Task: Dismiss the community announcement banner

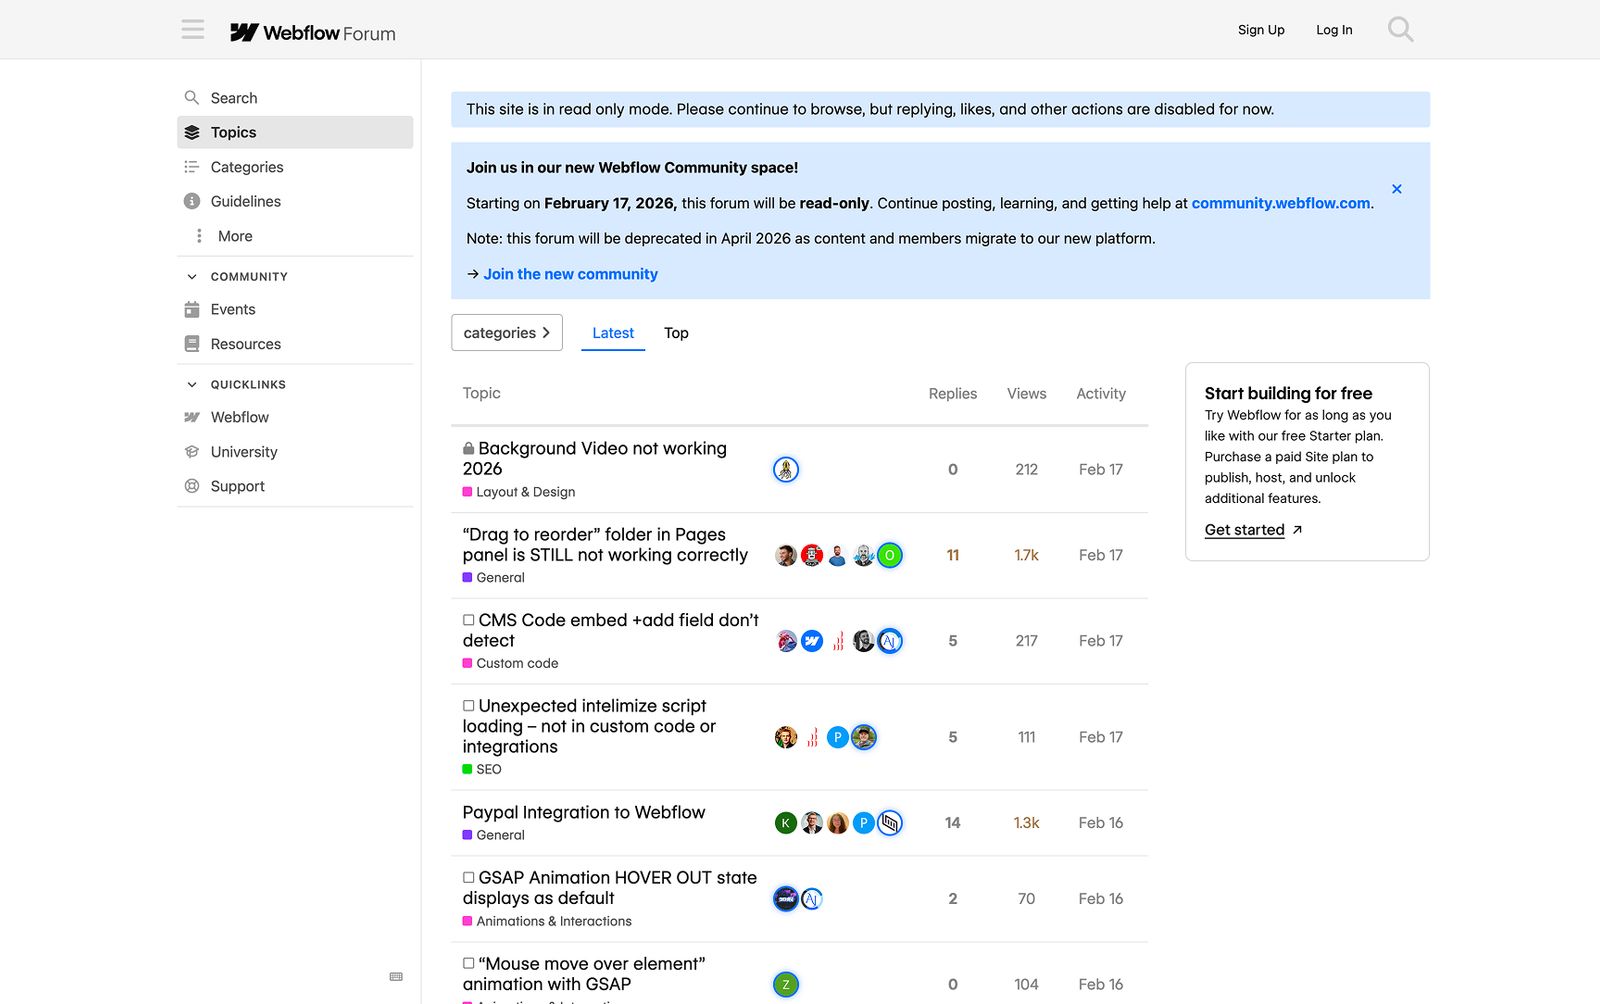Action: pos(1397,189)
